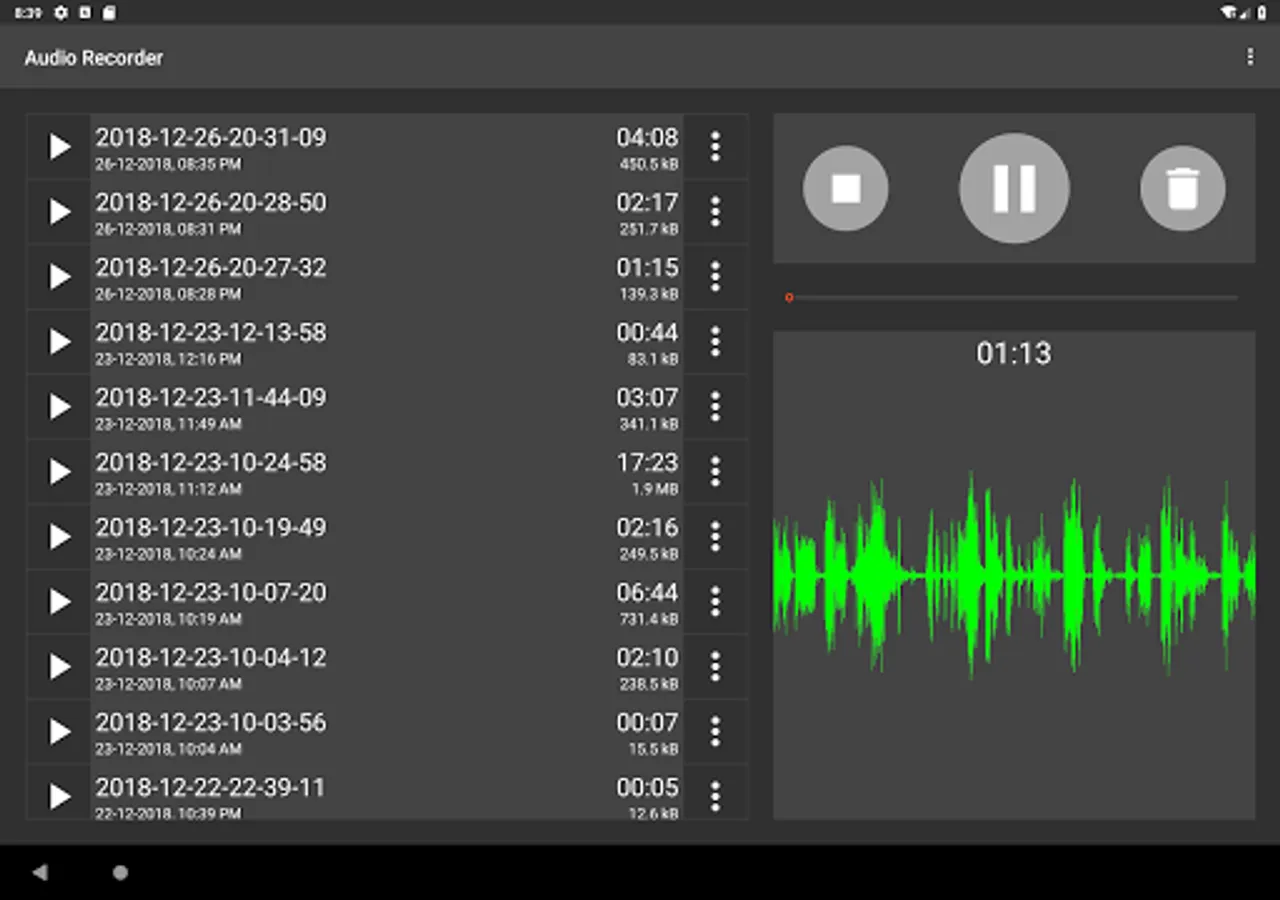Play the 2018-12-23-10-19-49 recording
1280x900 pixels.
(x=59, y=537)
